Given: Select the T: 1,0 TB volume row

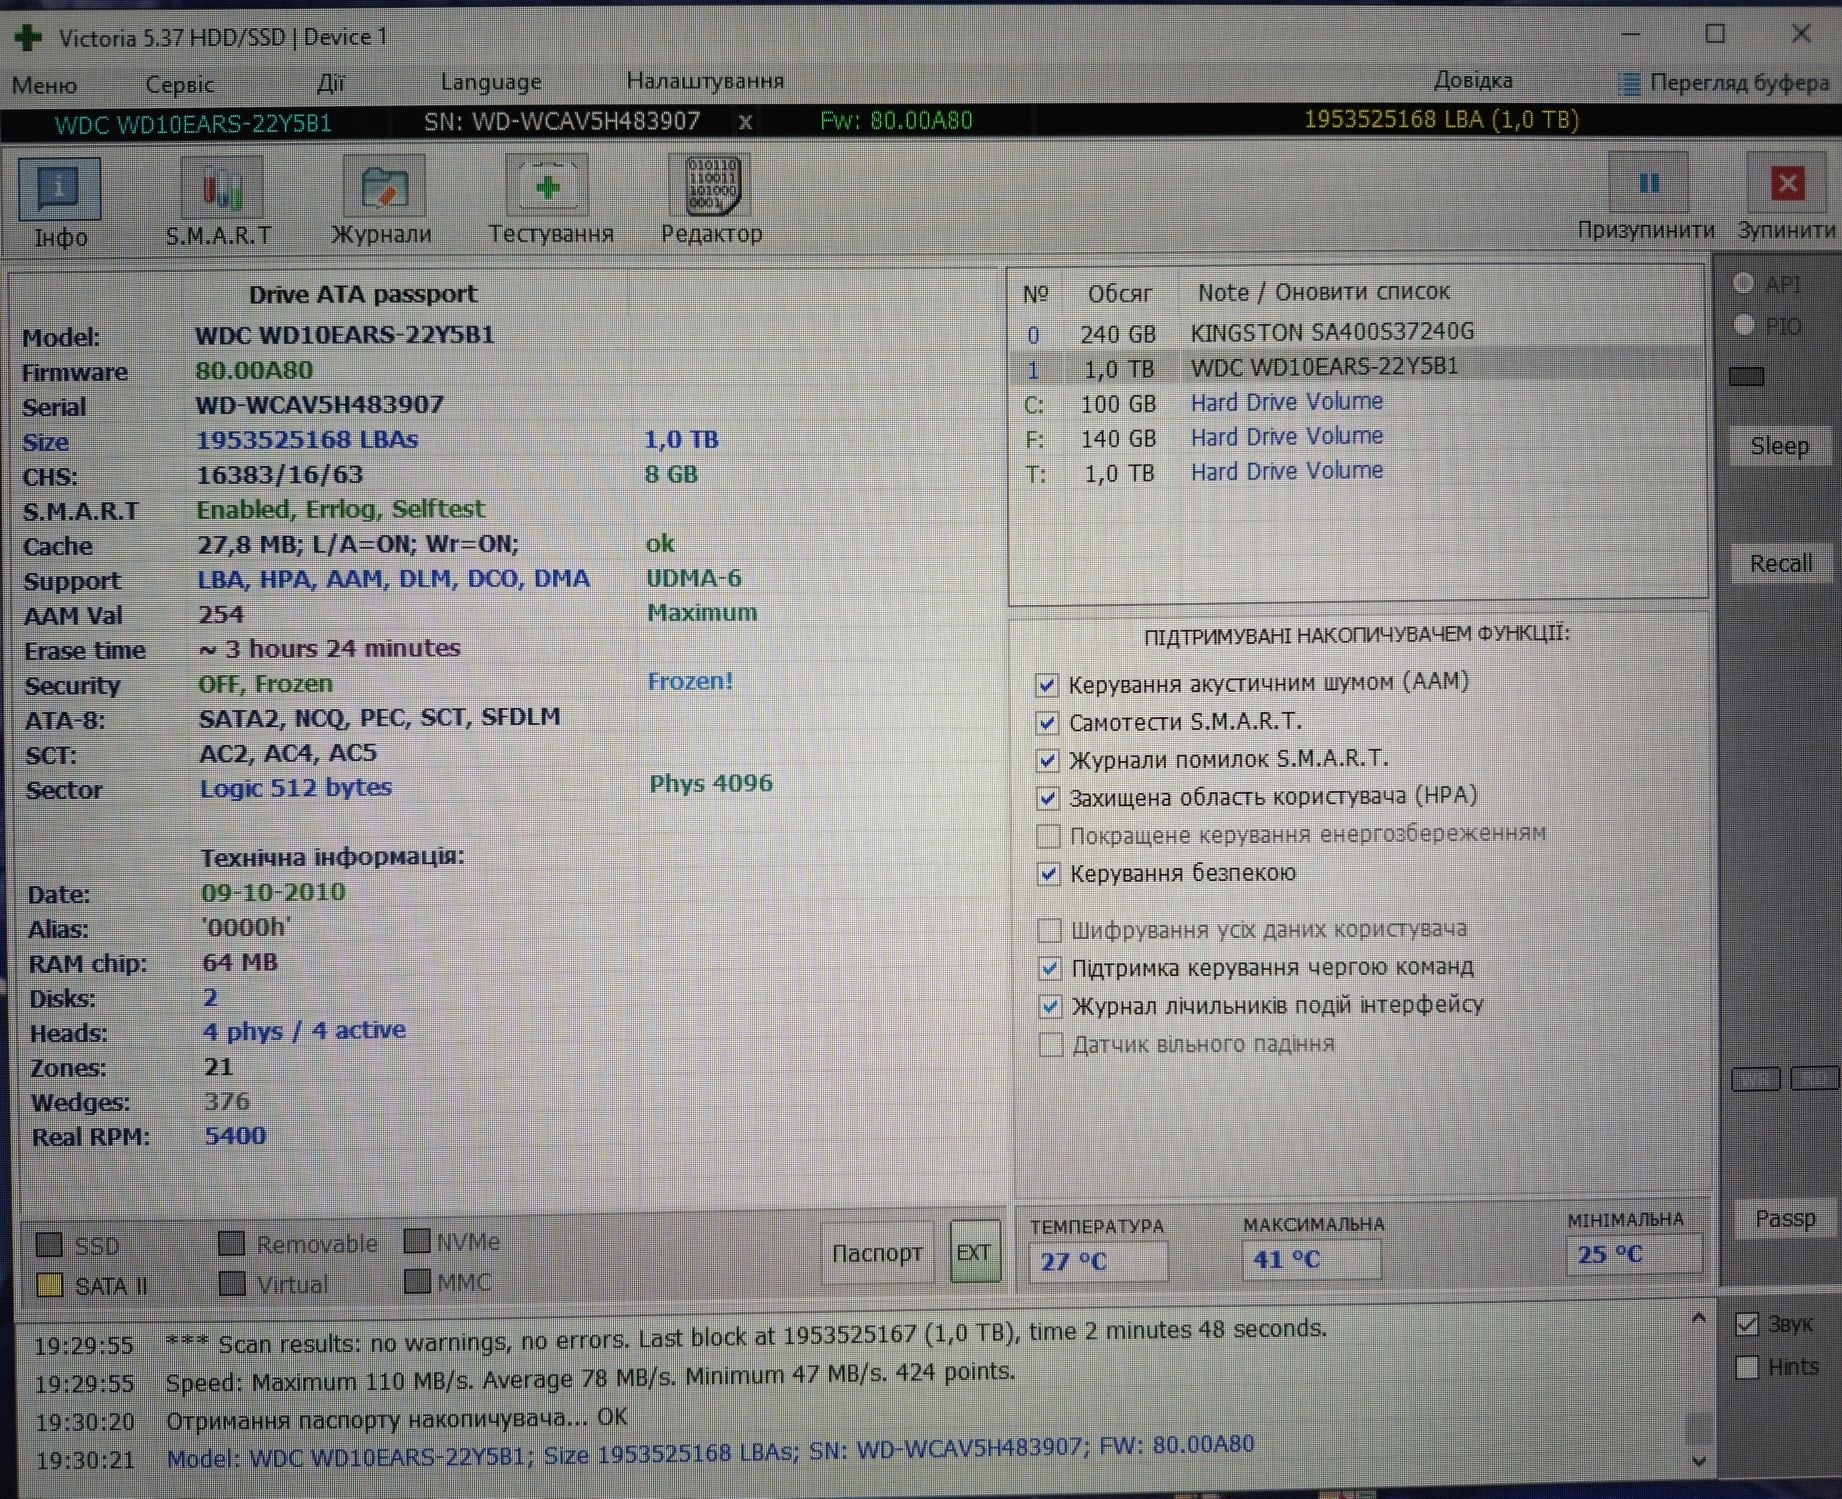Looking at the screenshot, I should tap(1357, 472).
